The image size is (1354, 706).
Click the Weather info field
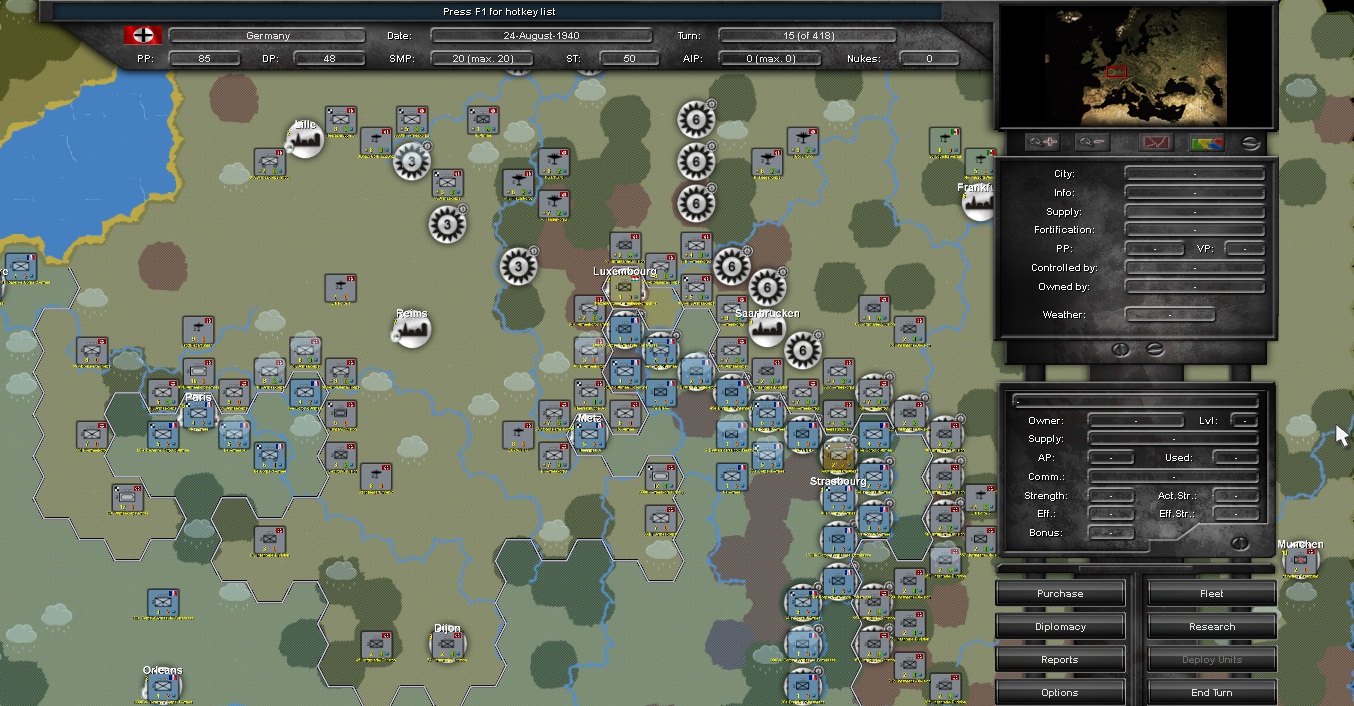[x=1170, y=315]
